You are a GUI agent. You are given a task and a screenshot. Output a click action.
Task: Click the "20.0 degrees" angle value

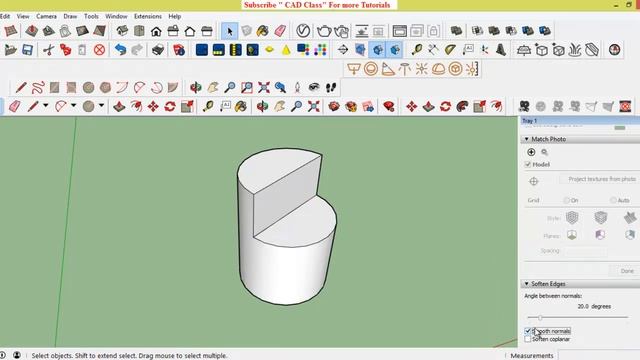click(594, 306)
